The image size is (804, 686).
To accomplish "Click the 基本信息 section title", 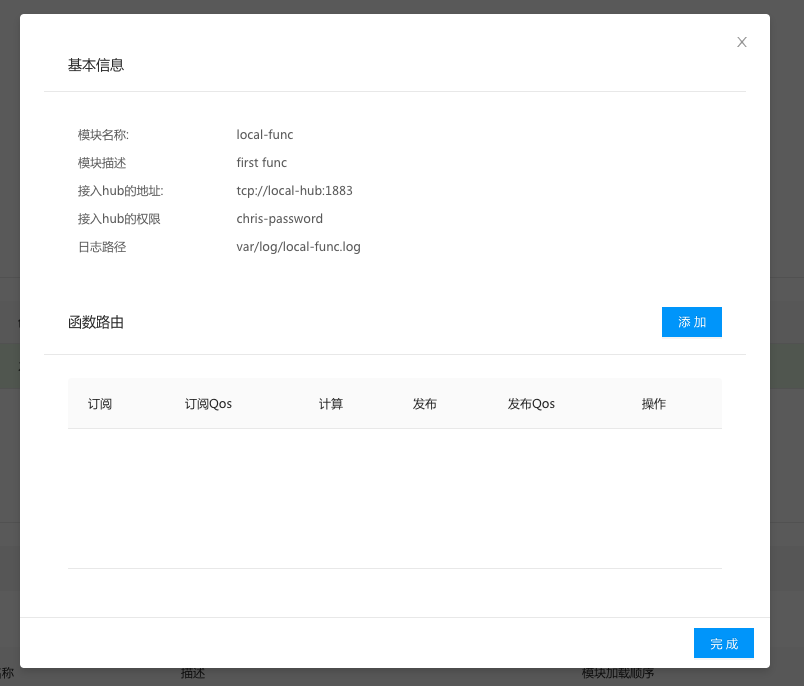I will coord(96,65).
